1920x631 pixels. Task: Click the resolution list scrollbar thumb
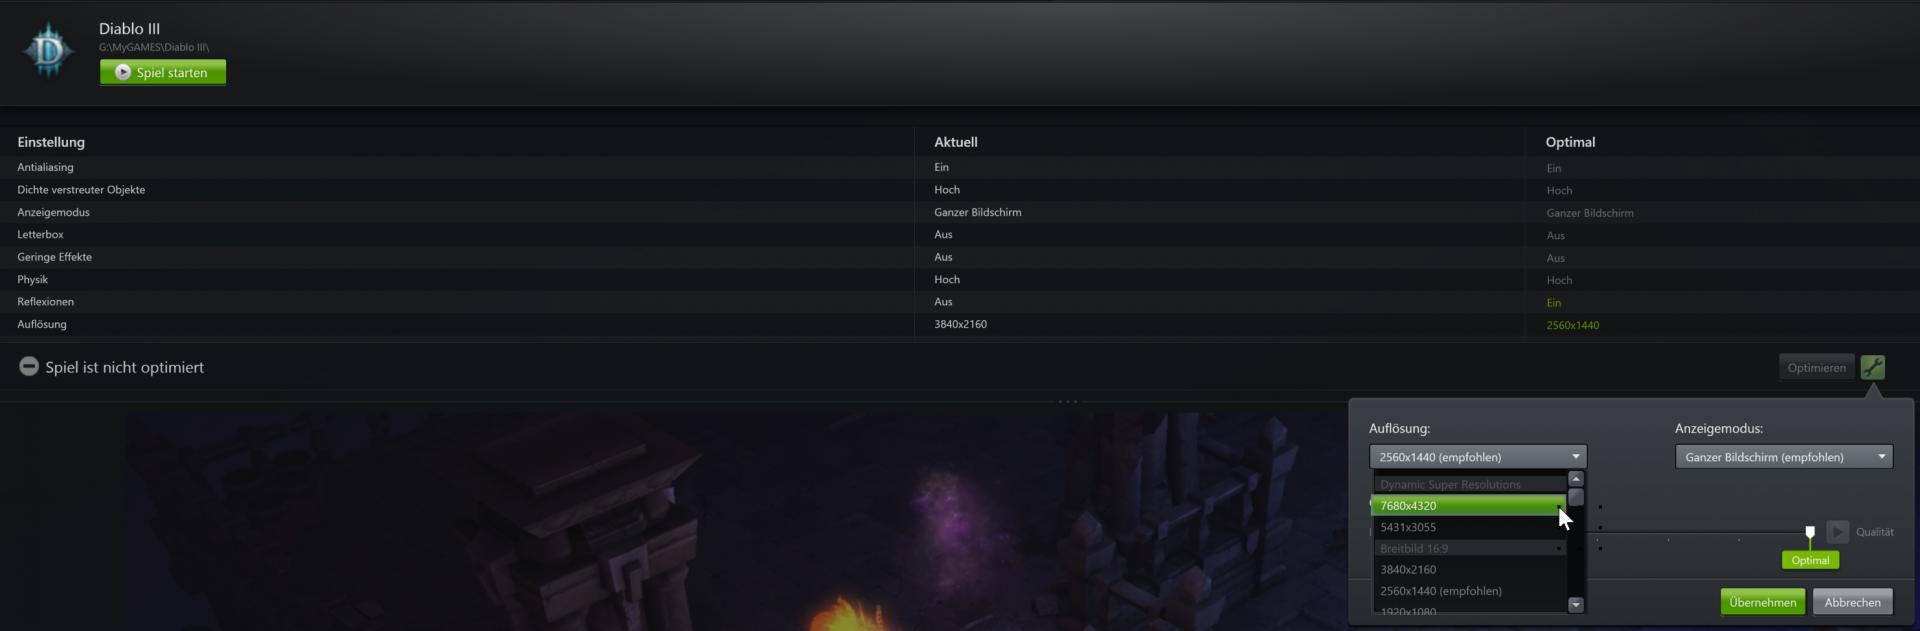(1576, 497)
